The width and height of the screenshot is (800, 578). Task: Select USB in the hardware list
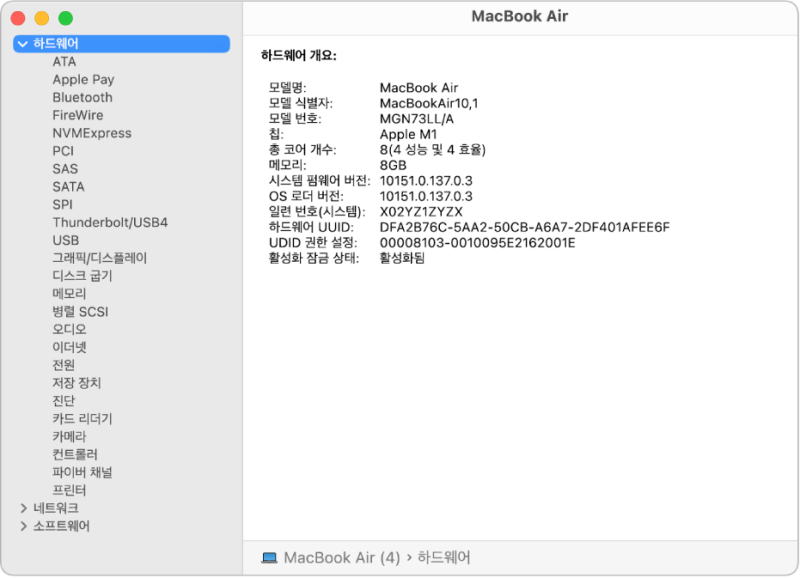[x=66, y=240]
